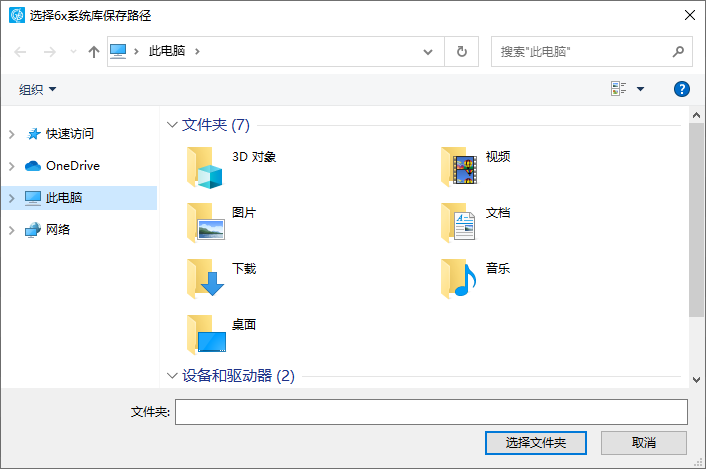Viewport: 706px width, 469px height.
Task: Click the 文件夹 (7) group header text
Action: [216, 125]
